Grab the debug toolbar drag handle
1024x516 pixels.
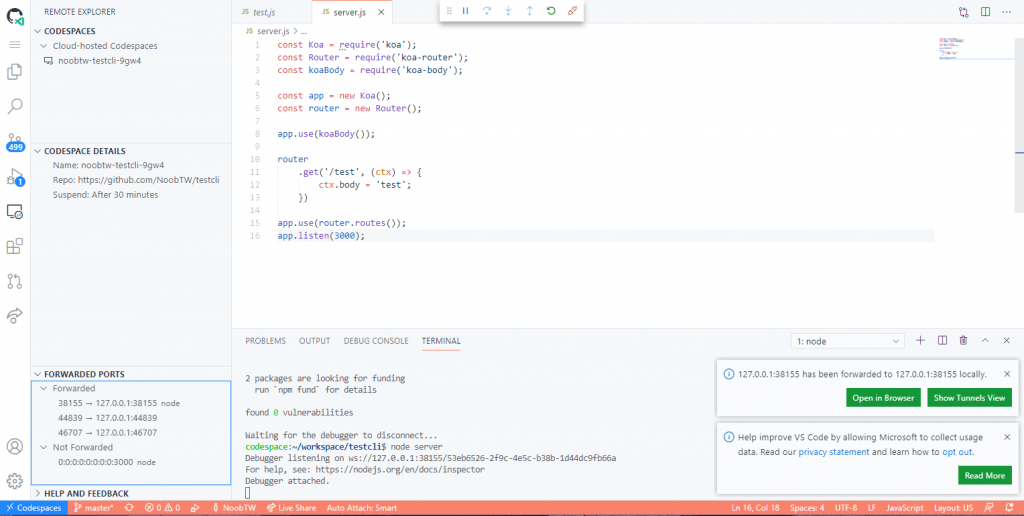coord(449,11)
